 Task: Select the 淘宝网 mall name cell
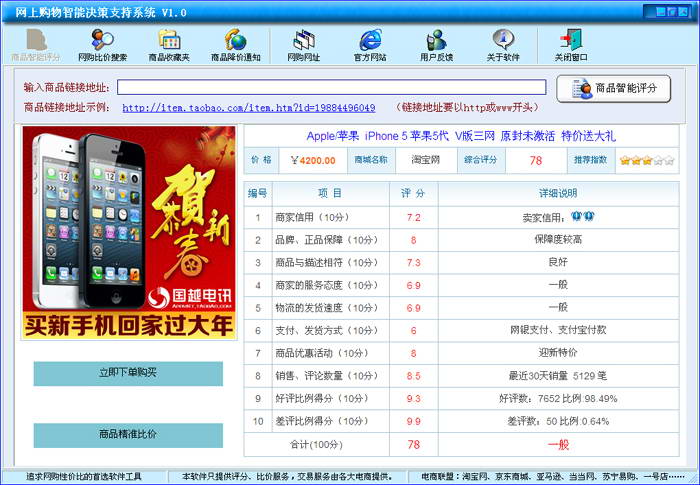coord(426,160)
